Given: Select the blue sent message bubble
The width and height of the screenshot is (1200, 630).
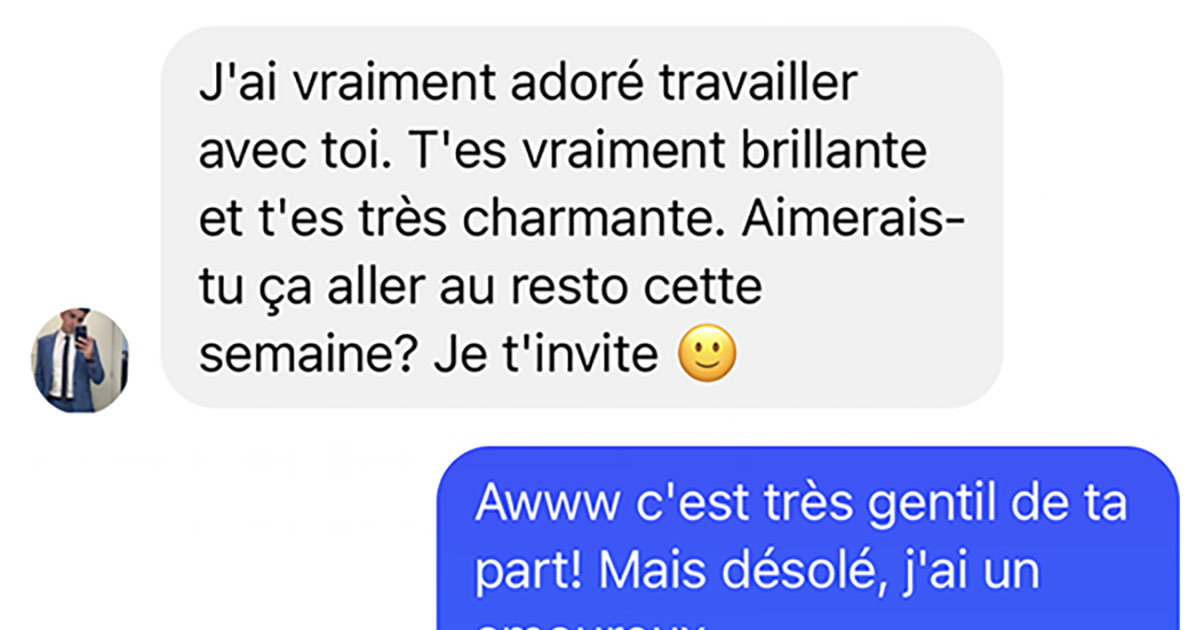Looking at the screenshot, I should 809,538.
